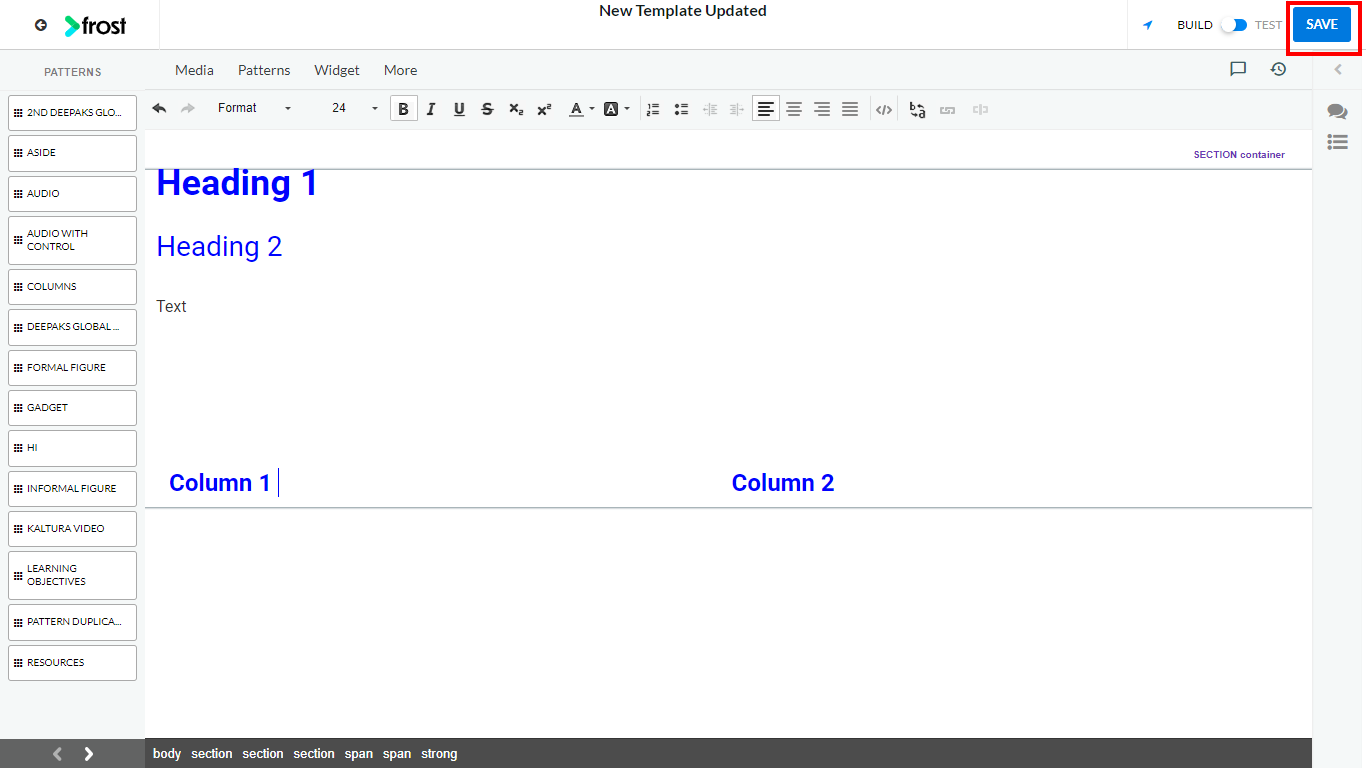The width and height of the screenshot is (1366, 768).
Task: Toggle subscript formatting
Action: [x=516, y=109]
